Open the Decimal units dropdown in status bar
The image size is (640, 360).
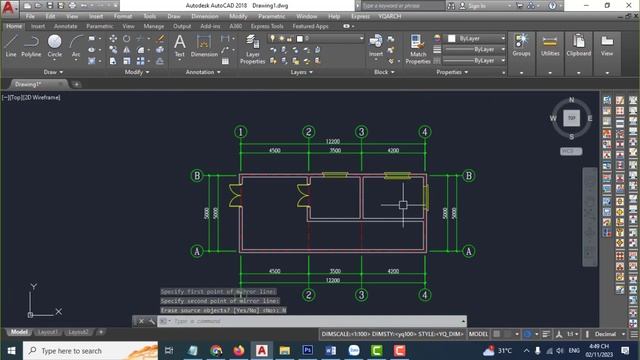click(x=609, y=334)
